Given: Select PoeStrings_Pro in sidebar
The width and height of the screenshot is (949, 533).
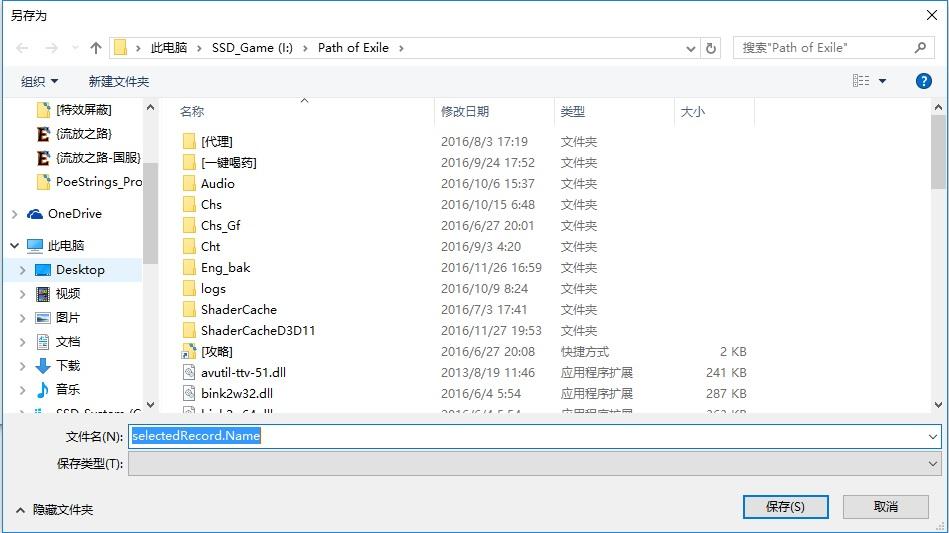Looking at the screenshot, I should point(90,181).
